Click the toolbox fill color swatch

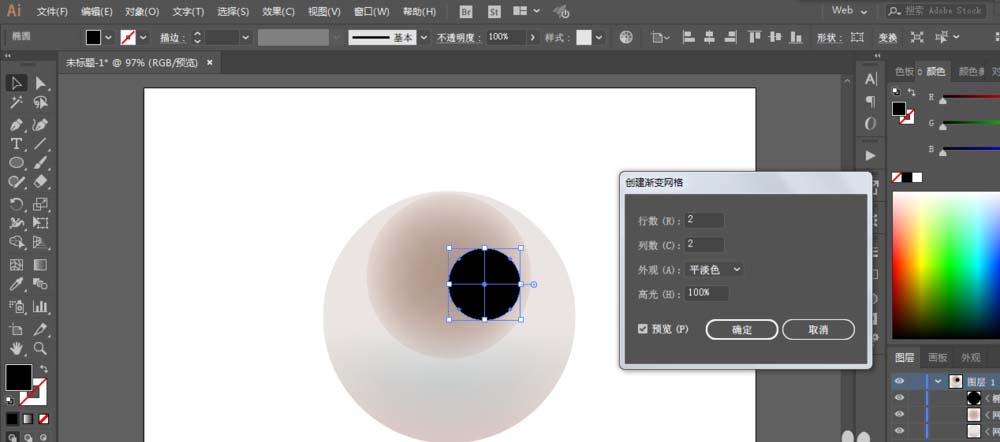18,377
